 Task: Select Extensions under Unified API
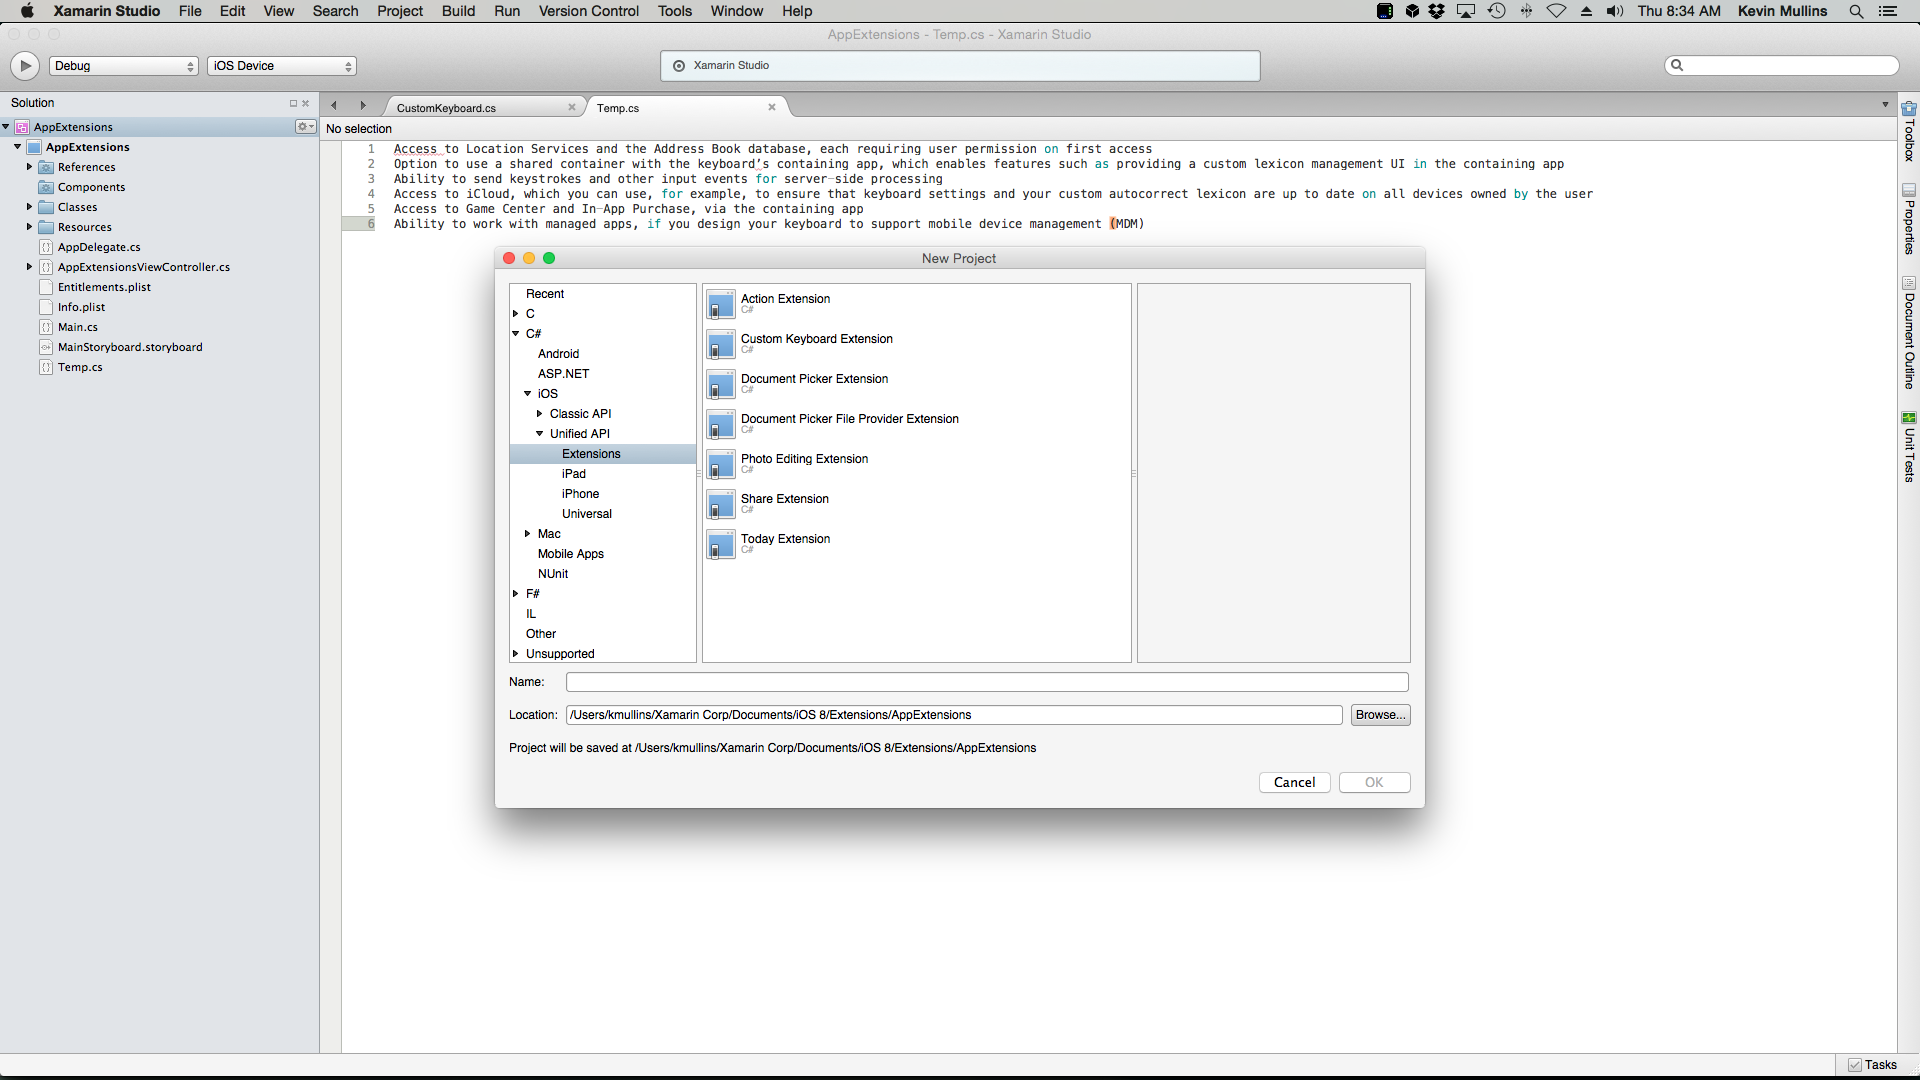coord(591,452)
